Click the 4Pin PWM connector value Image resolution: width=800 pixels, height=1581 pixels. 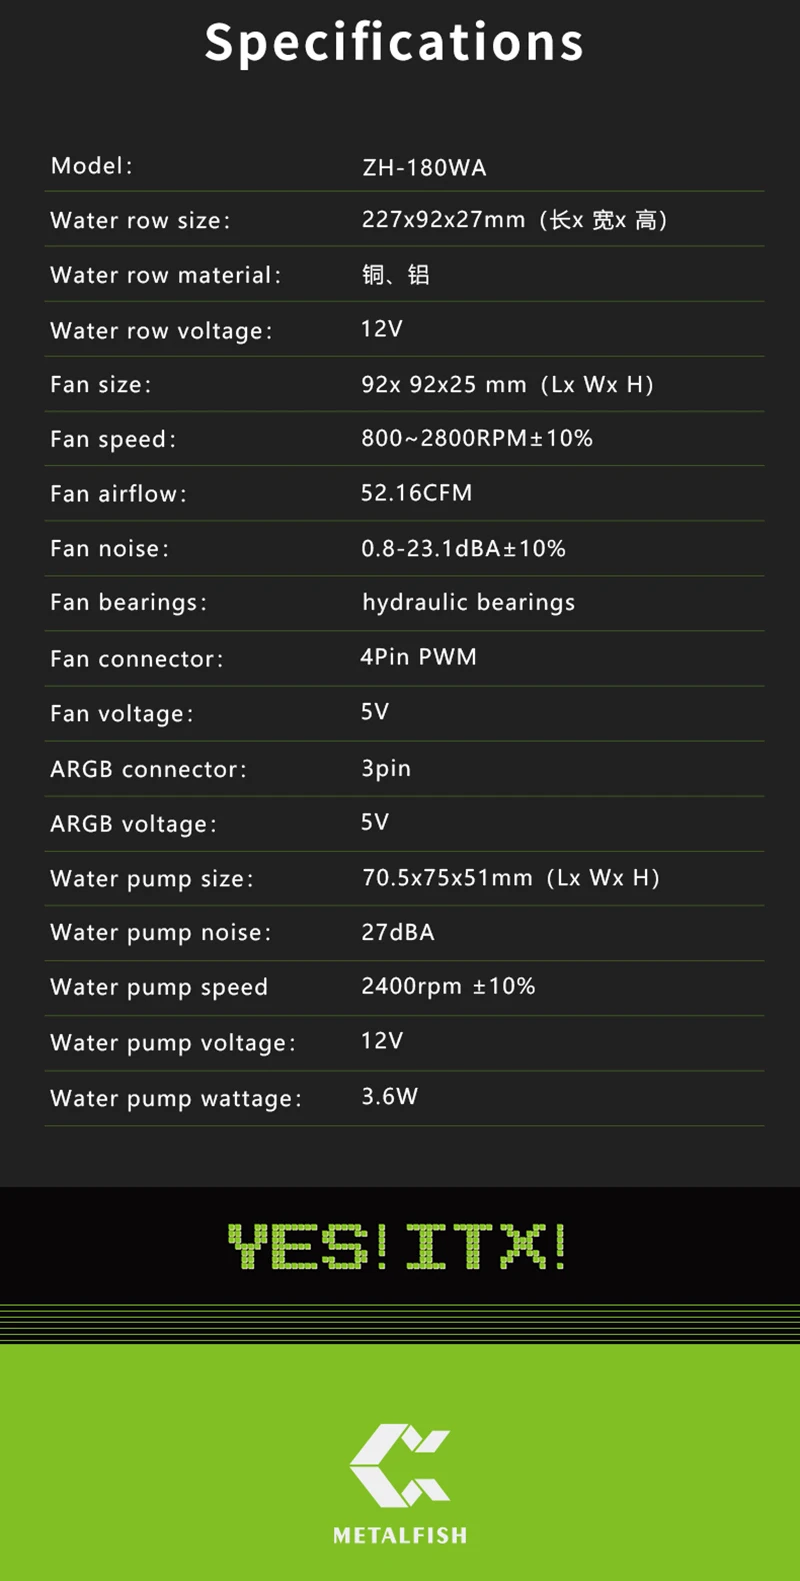click(x=418, y=657)
